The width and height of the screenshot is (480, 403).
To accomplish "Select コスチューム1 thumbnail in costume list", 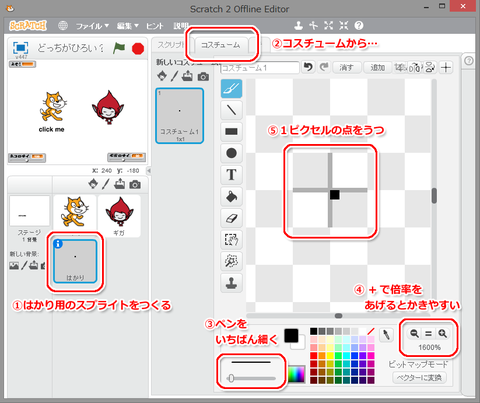I will (179, 116).
